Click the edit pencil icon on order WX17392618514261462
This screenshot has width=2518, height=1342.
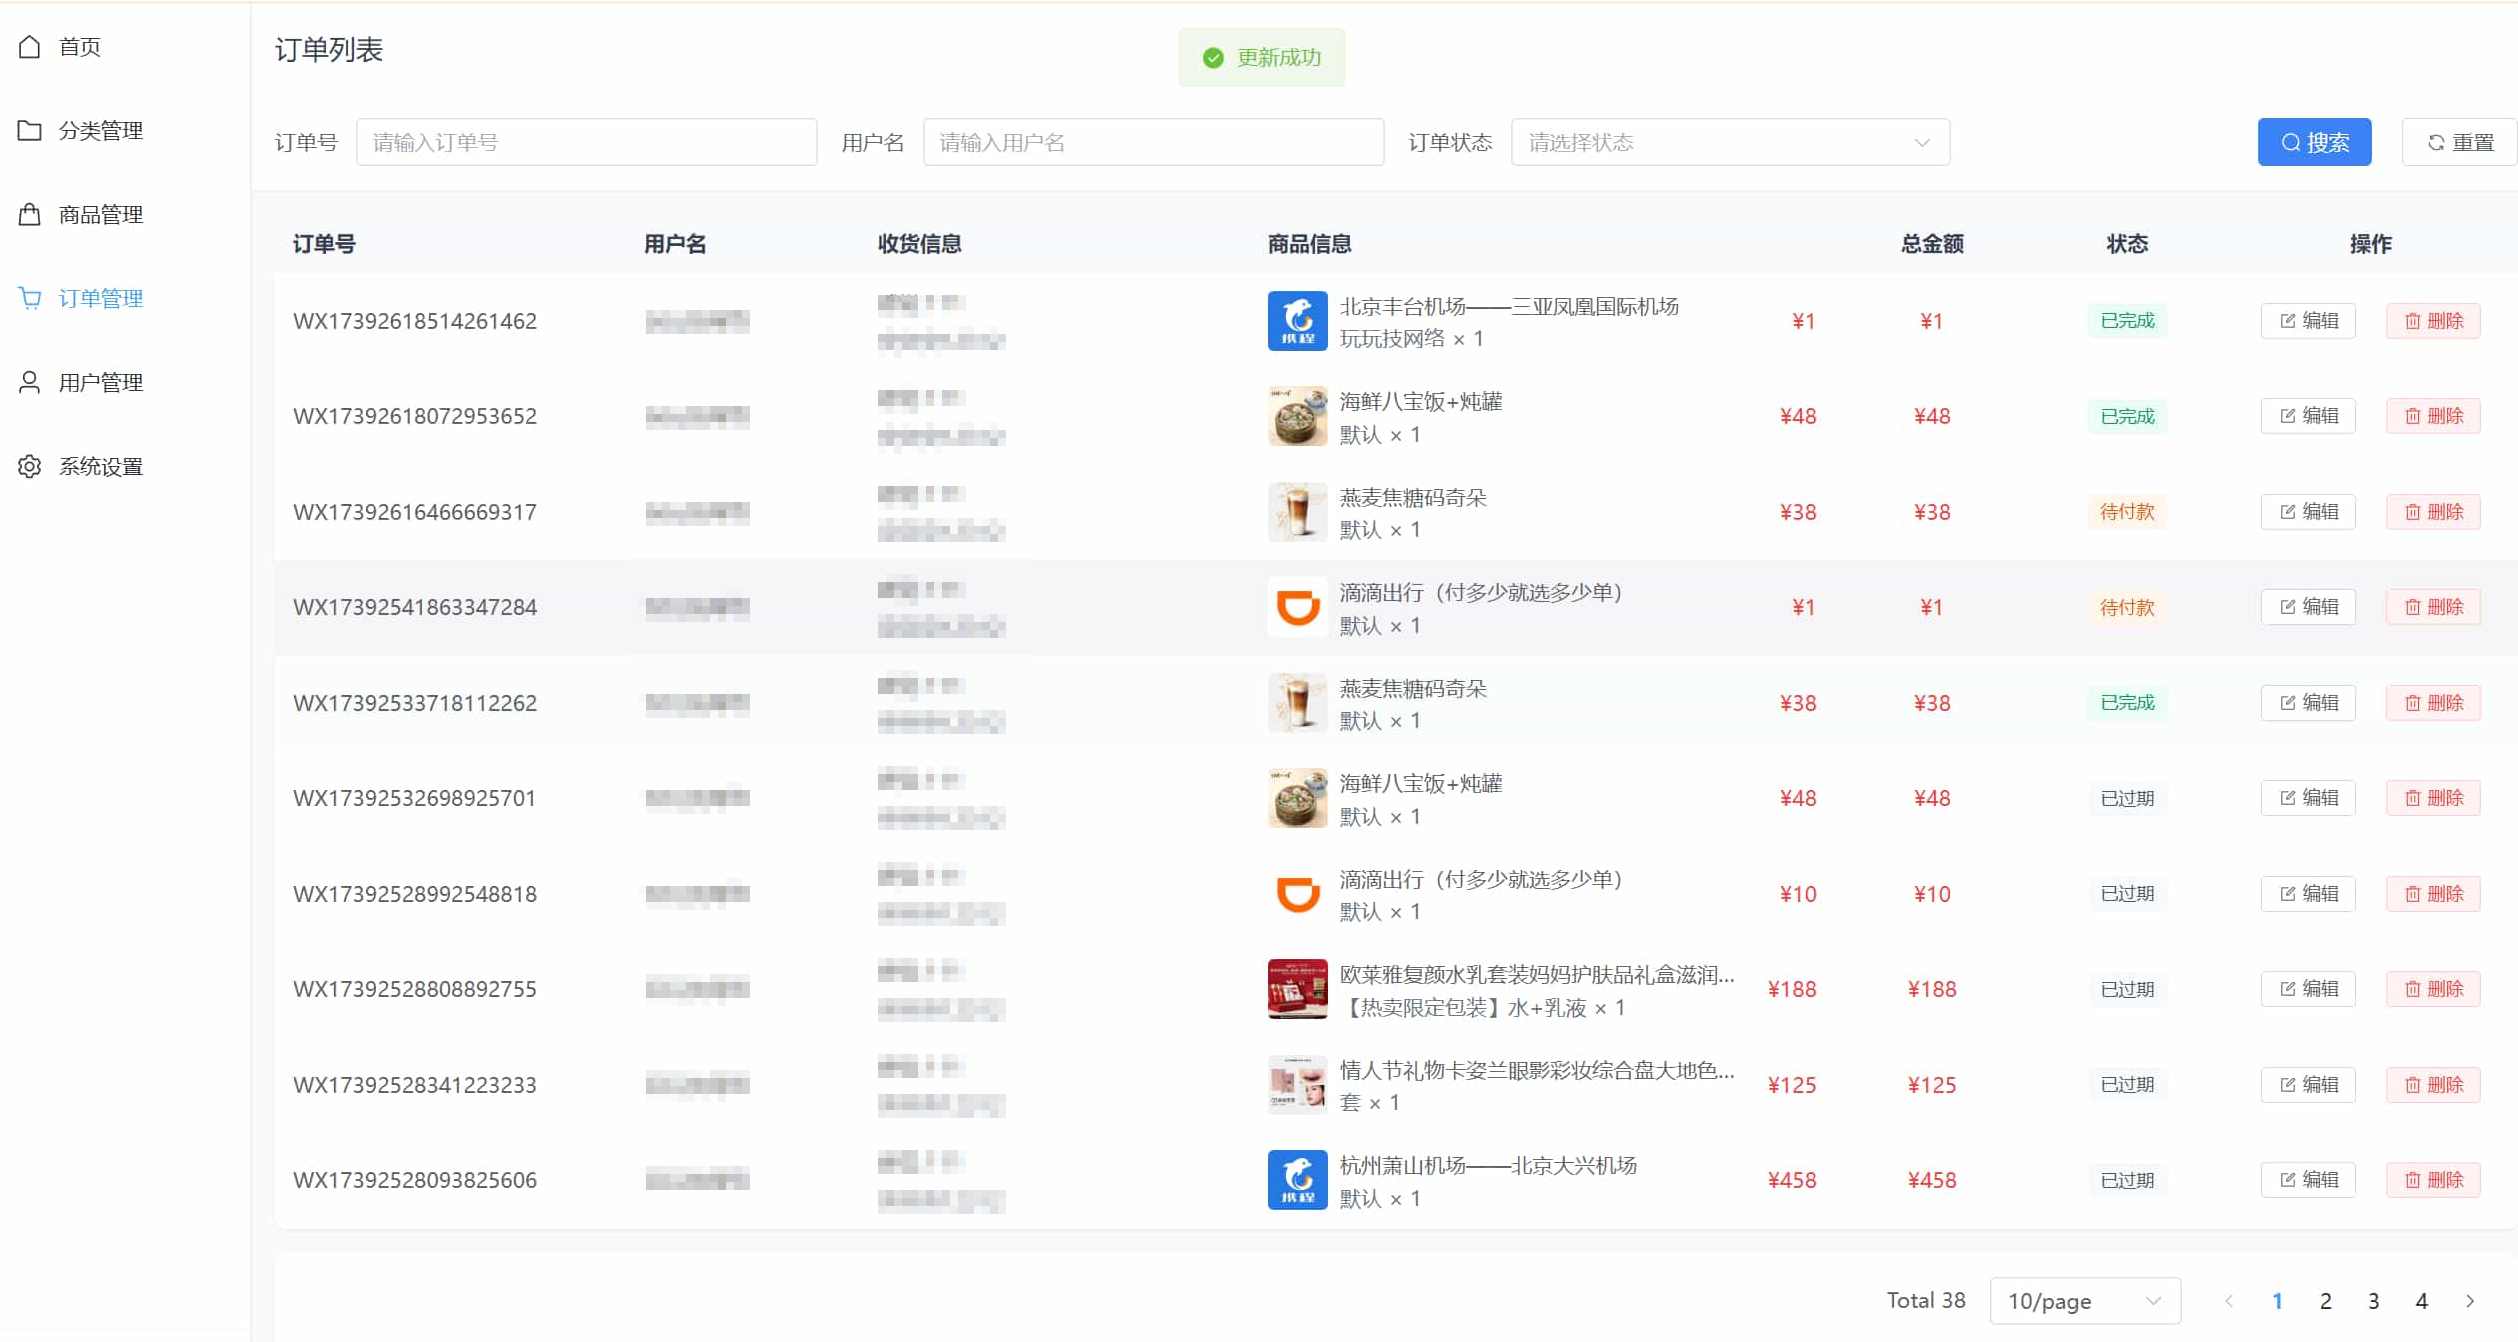click(2288, 320)
